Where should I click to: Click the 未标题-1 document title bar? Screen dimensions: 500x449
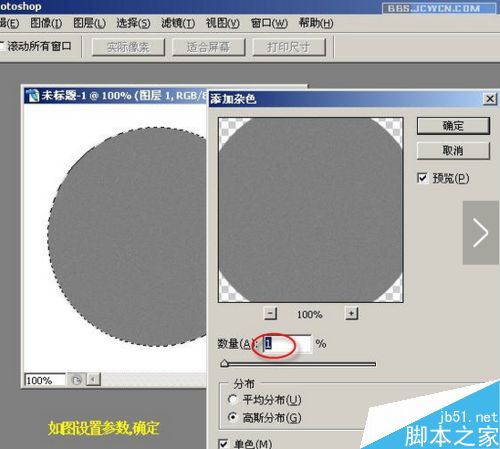116,96
